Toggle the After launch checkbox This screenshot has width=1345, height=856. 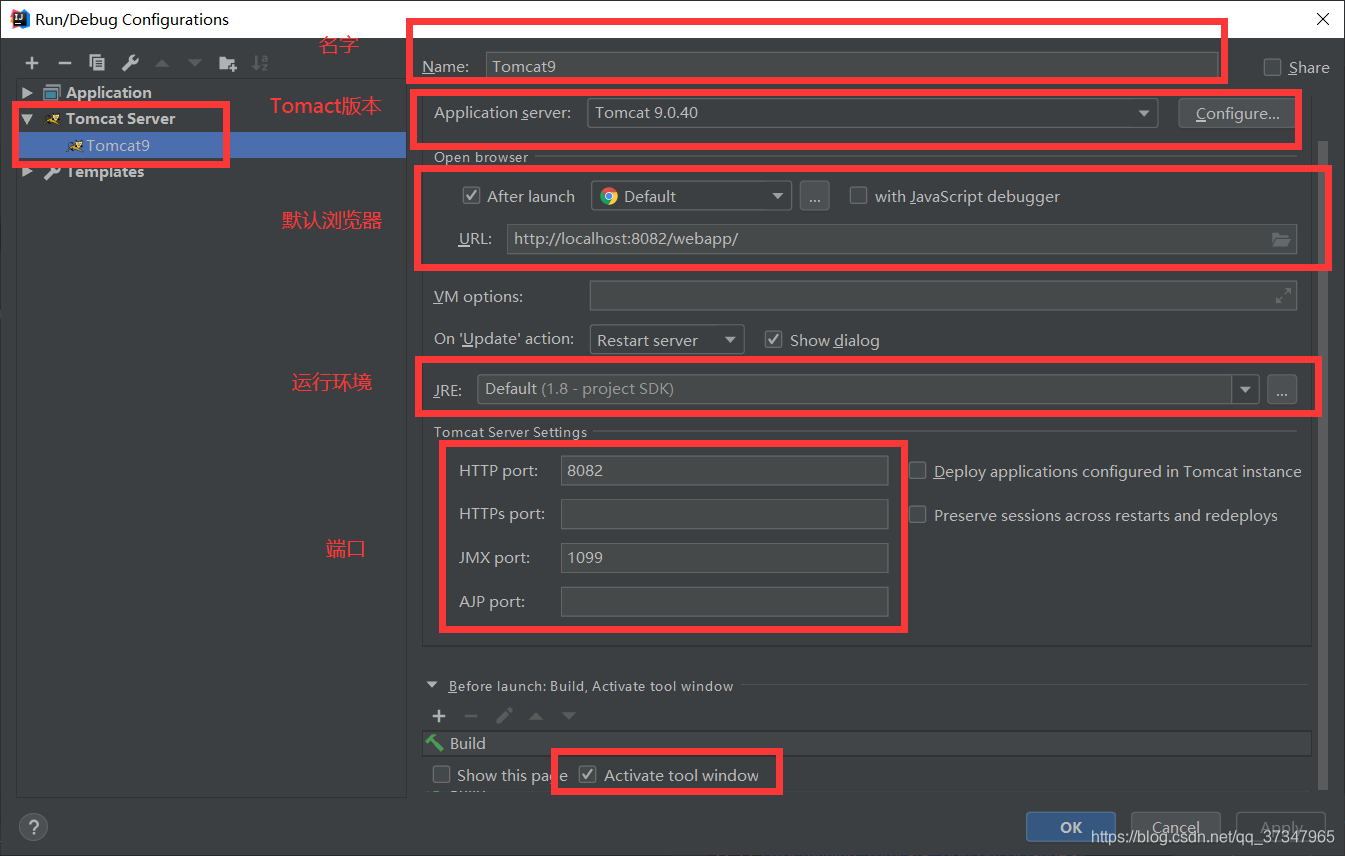(x=471, y=195)
